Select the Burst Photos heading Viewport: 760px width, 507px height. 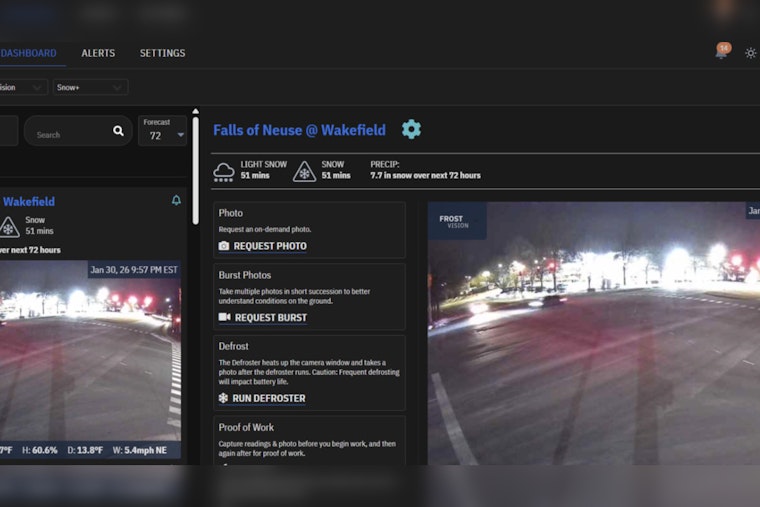point(245,275)
